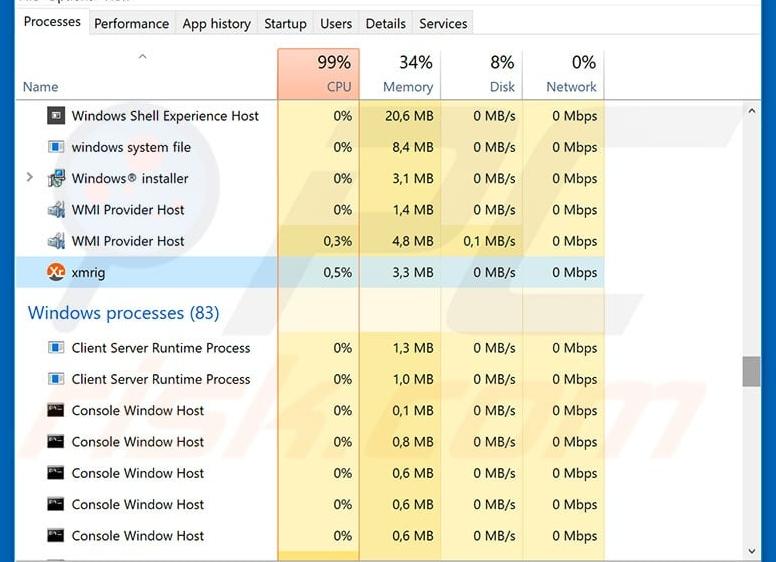The image size is (776, 562).
Task: Click the Windows Shell Experience Host icon
Action: [56, 116]
